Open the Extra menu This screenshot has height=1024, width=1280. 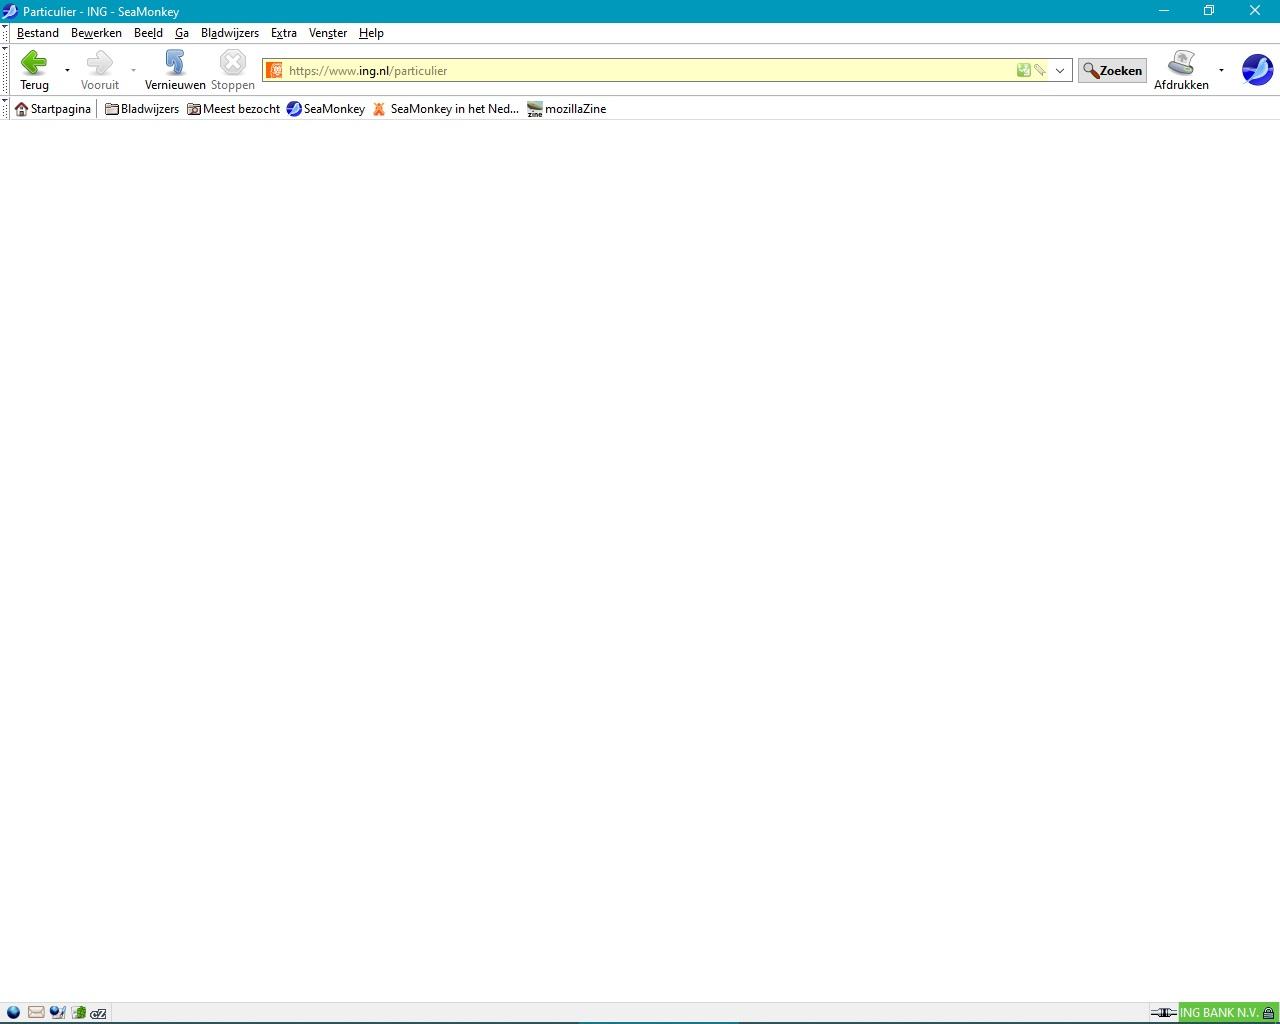tap(283, 32)
